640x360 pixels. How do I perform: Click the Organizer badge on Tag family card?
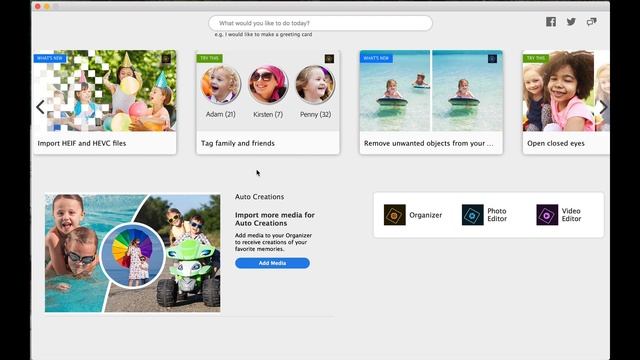click(x=329, y=58)
